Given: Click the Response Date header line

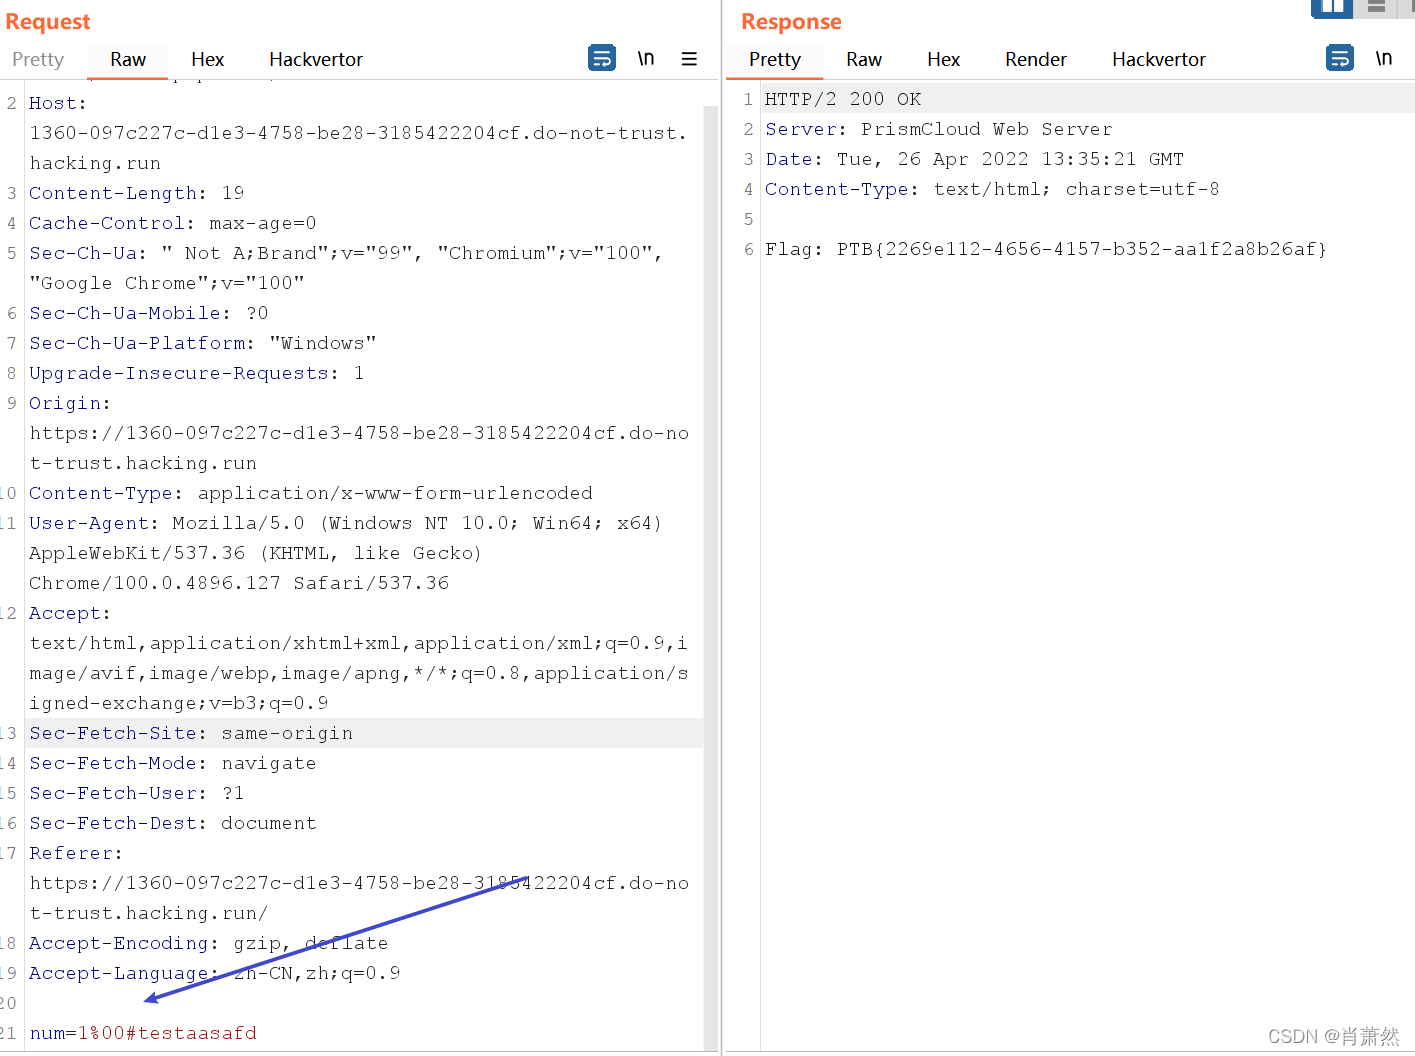Looking at the screenshot, I should coord(975,159).
